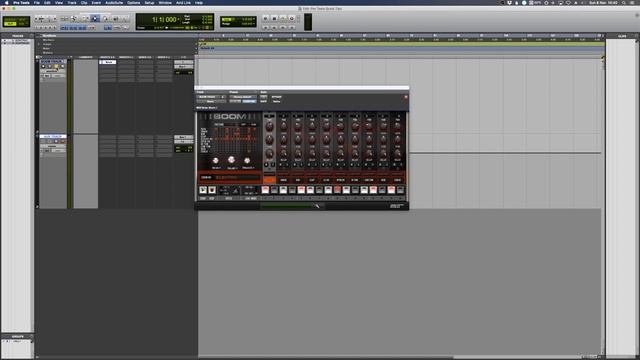The width and height of the screenshot is (640, 360).
Task: Click the second track's name button
Action: point(53,136)
